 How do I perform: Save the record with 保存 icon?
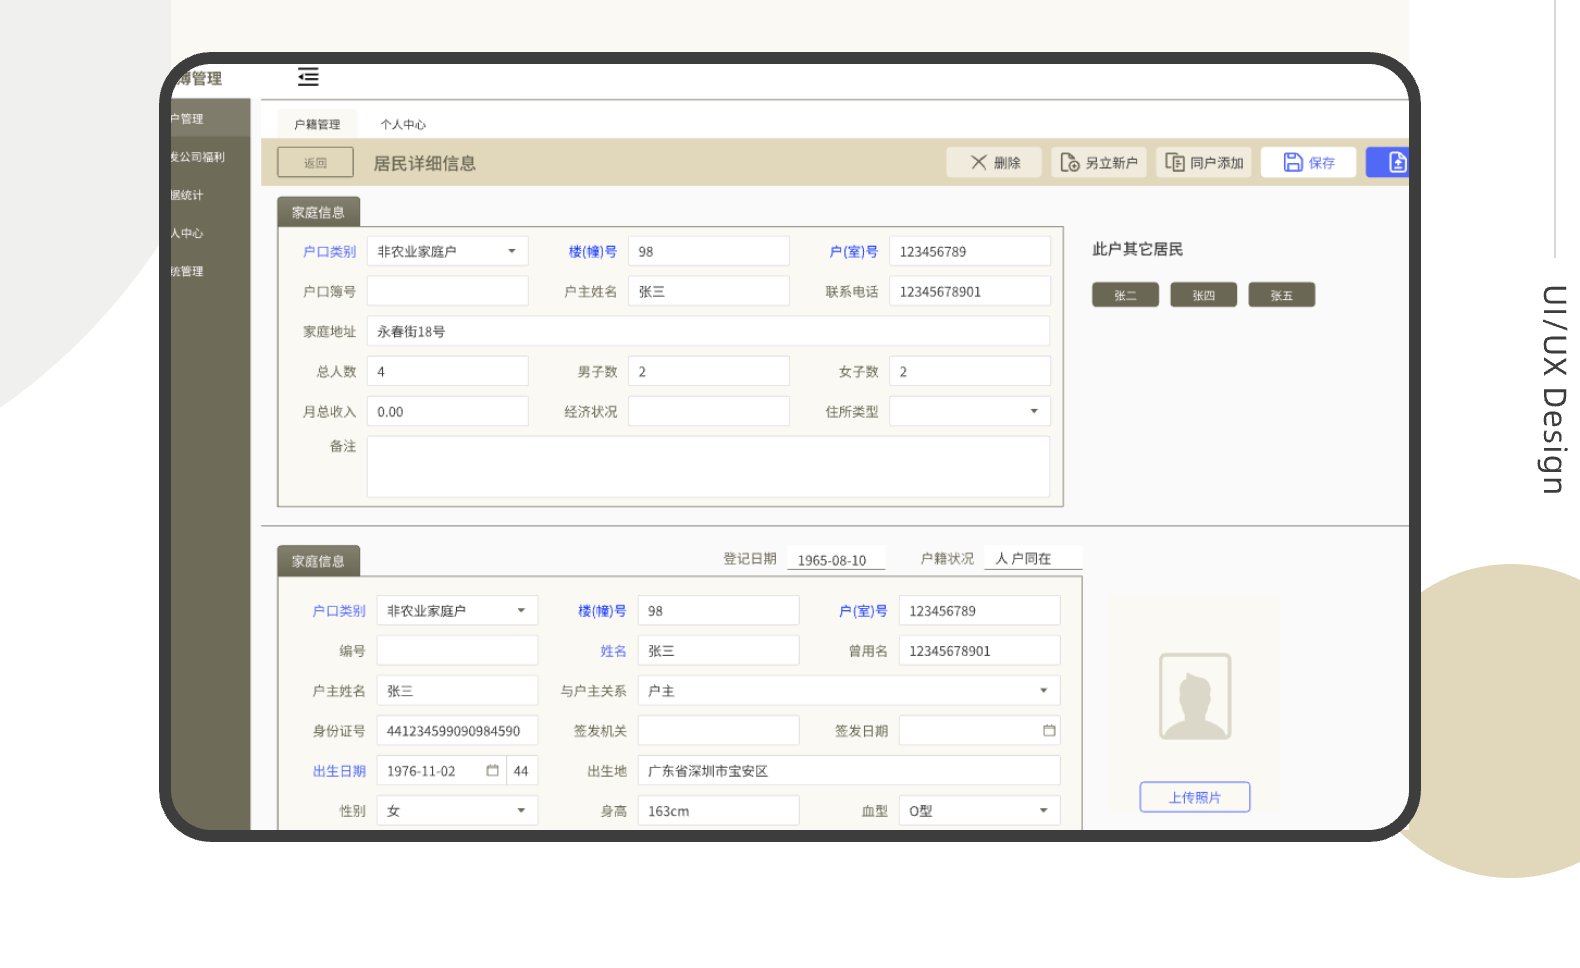click(x=1293, y=162)
